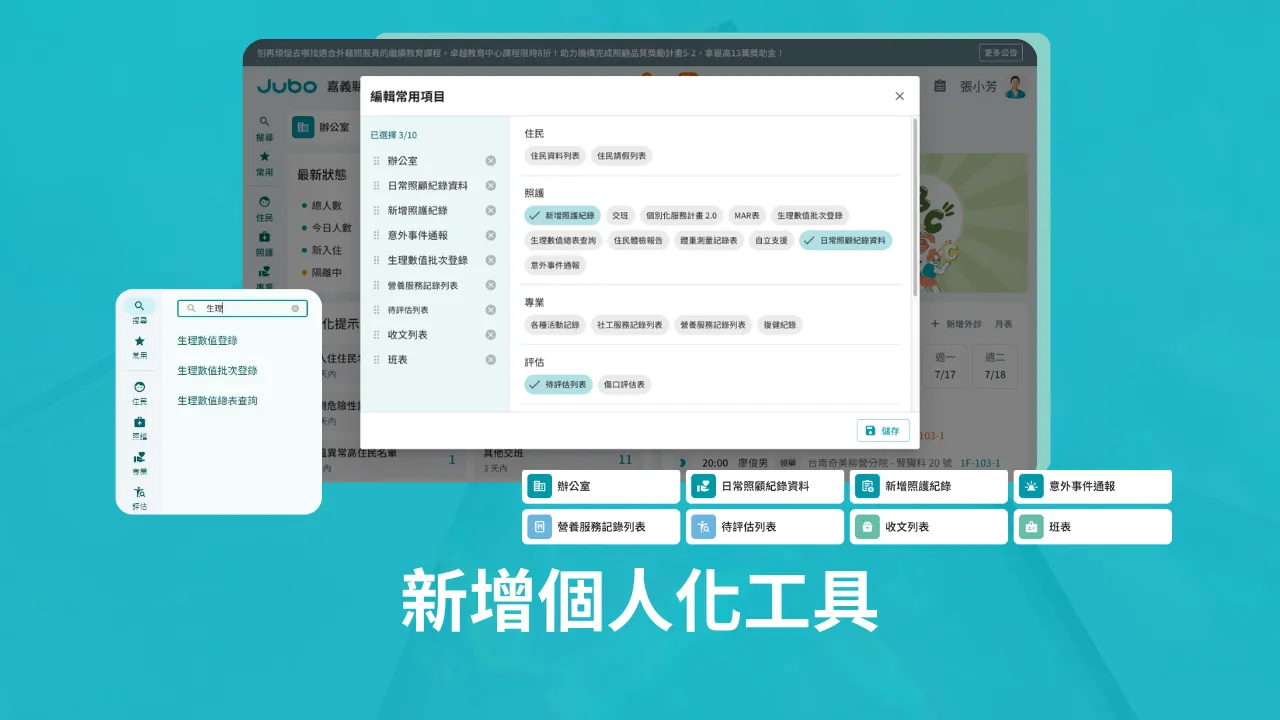The width and height of the screenshot is (1280, 720).
Task: Click the dialog's vertical scrollbar
Action: [x=914, y=208]
